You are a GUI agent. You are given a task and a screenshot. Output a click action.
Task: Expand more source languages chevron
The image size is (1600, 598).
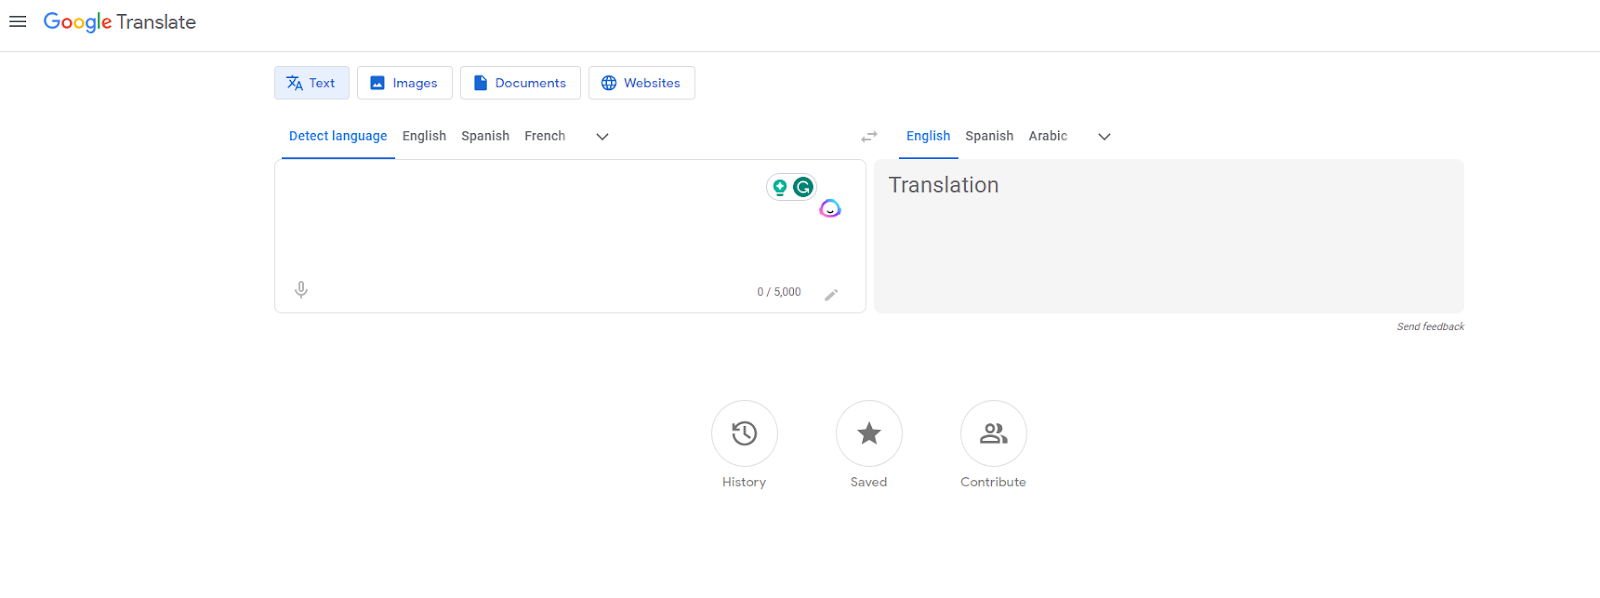point(602,137)
